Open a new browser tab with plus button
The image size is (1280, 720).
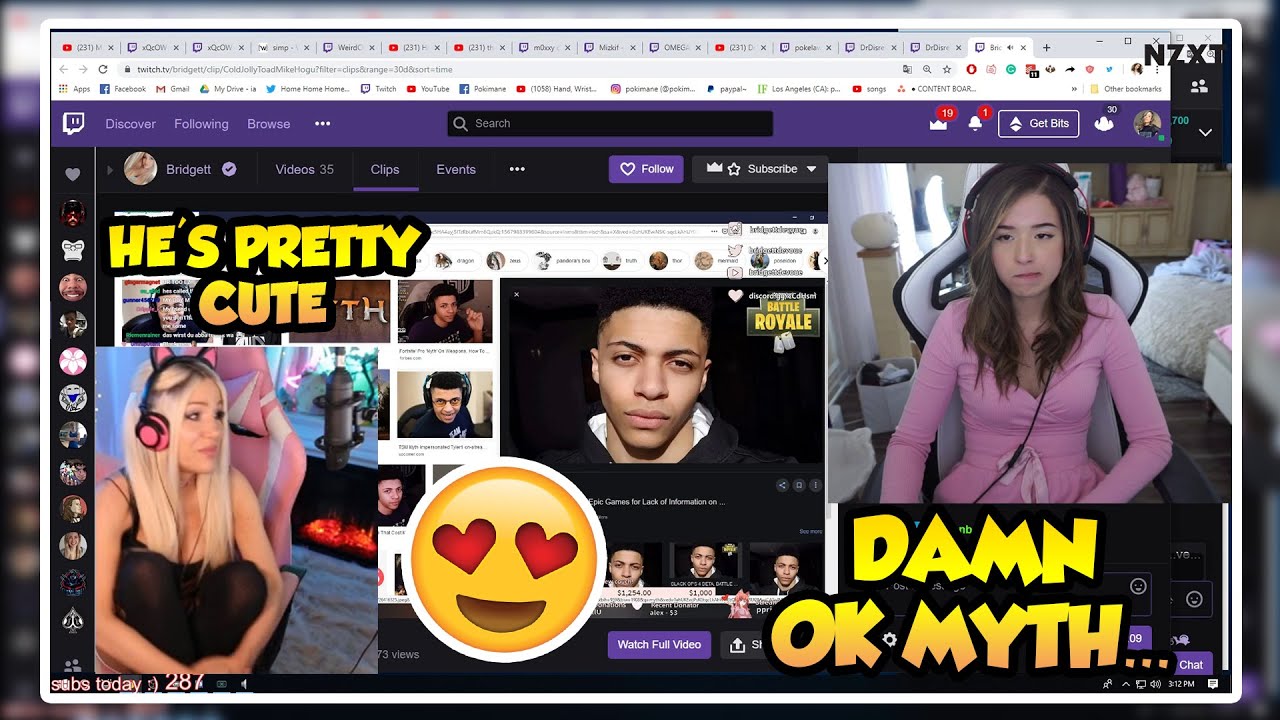(x=1047, y=47)
